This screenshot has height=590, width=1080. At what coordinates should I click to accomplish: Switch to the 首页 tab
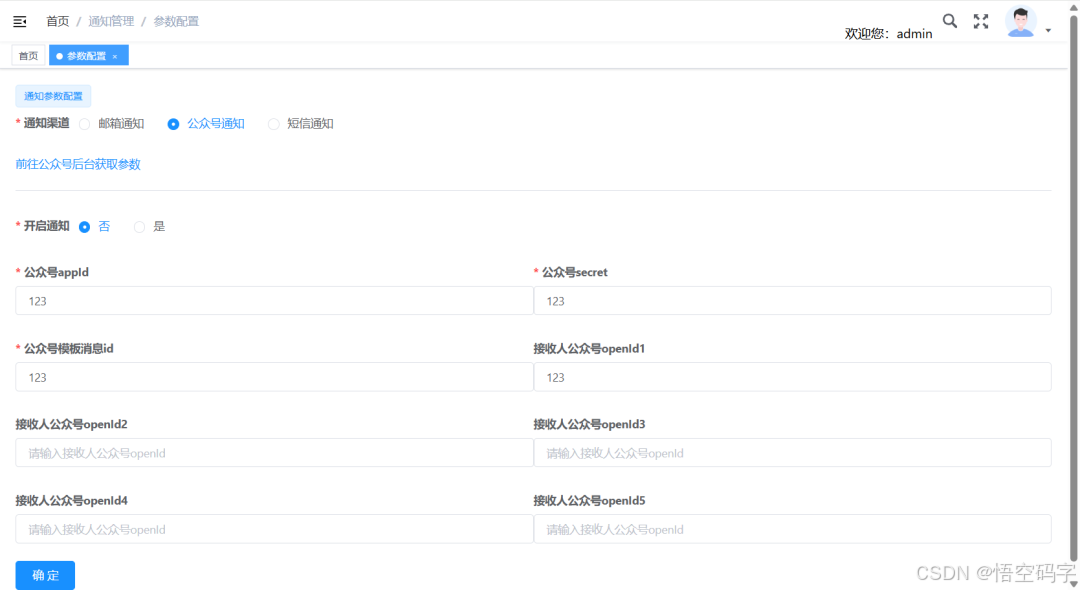click(x=28, y=56)
